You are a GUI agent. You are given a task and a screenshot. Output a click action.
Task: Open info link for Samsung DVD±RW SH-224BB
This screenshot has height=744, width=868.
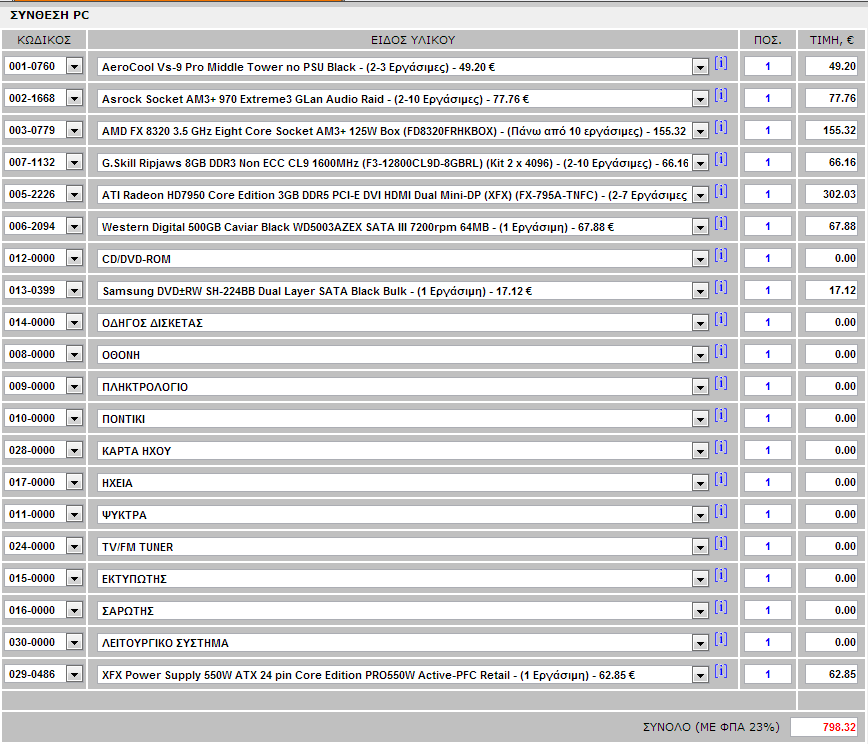coord(721,288)
